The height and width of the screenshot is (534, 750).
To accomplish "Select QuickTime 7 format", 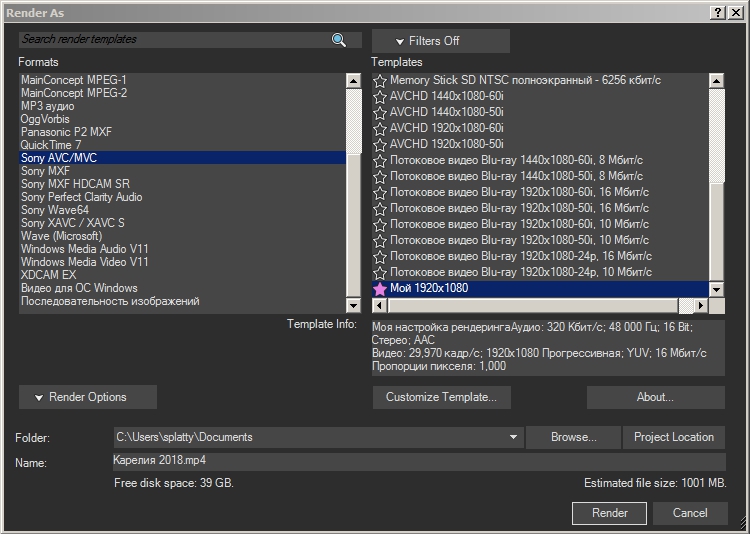I will tap(183, 145).
